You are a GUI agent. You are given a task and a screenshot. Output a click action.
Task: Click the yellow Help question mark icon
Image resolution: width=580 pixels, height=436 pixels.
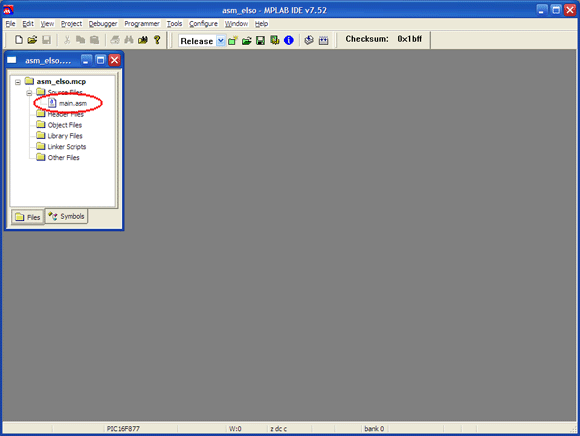[x=157, y=40]
